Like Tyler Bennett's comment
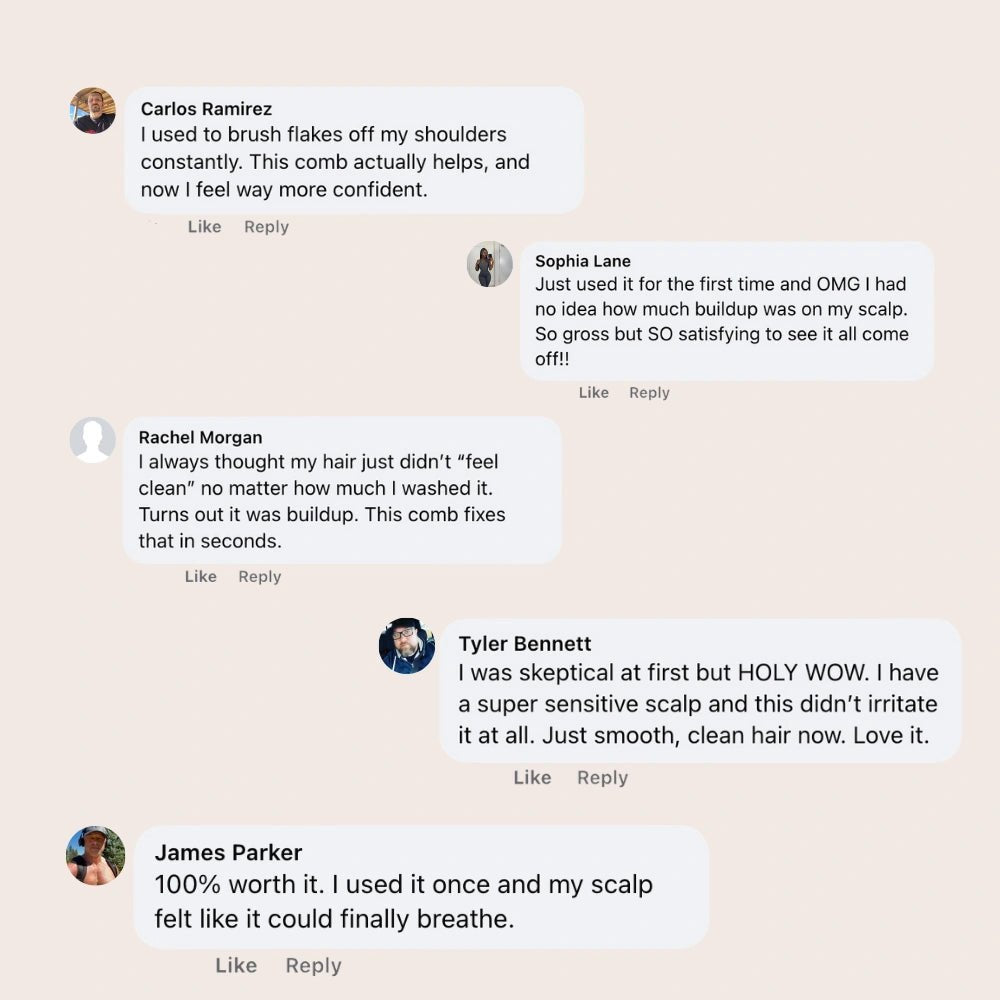The height and width of the screenshot is (1000, 1000). point(532,778)
